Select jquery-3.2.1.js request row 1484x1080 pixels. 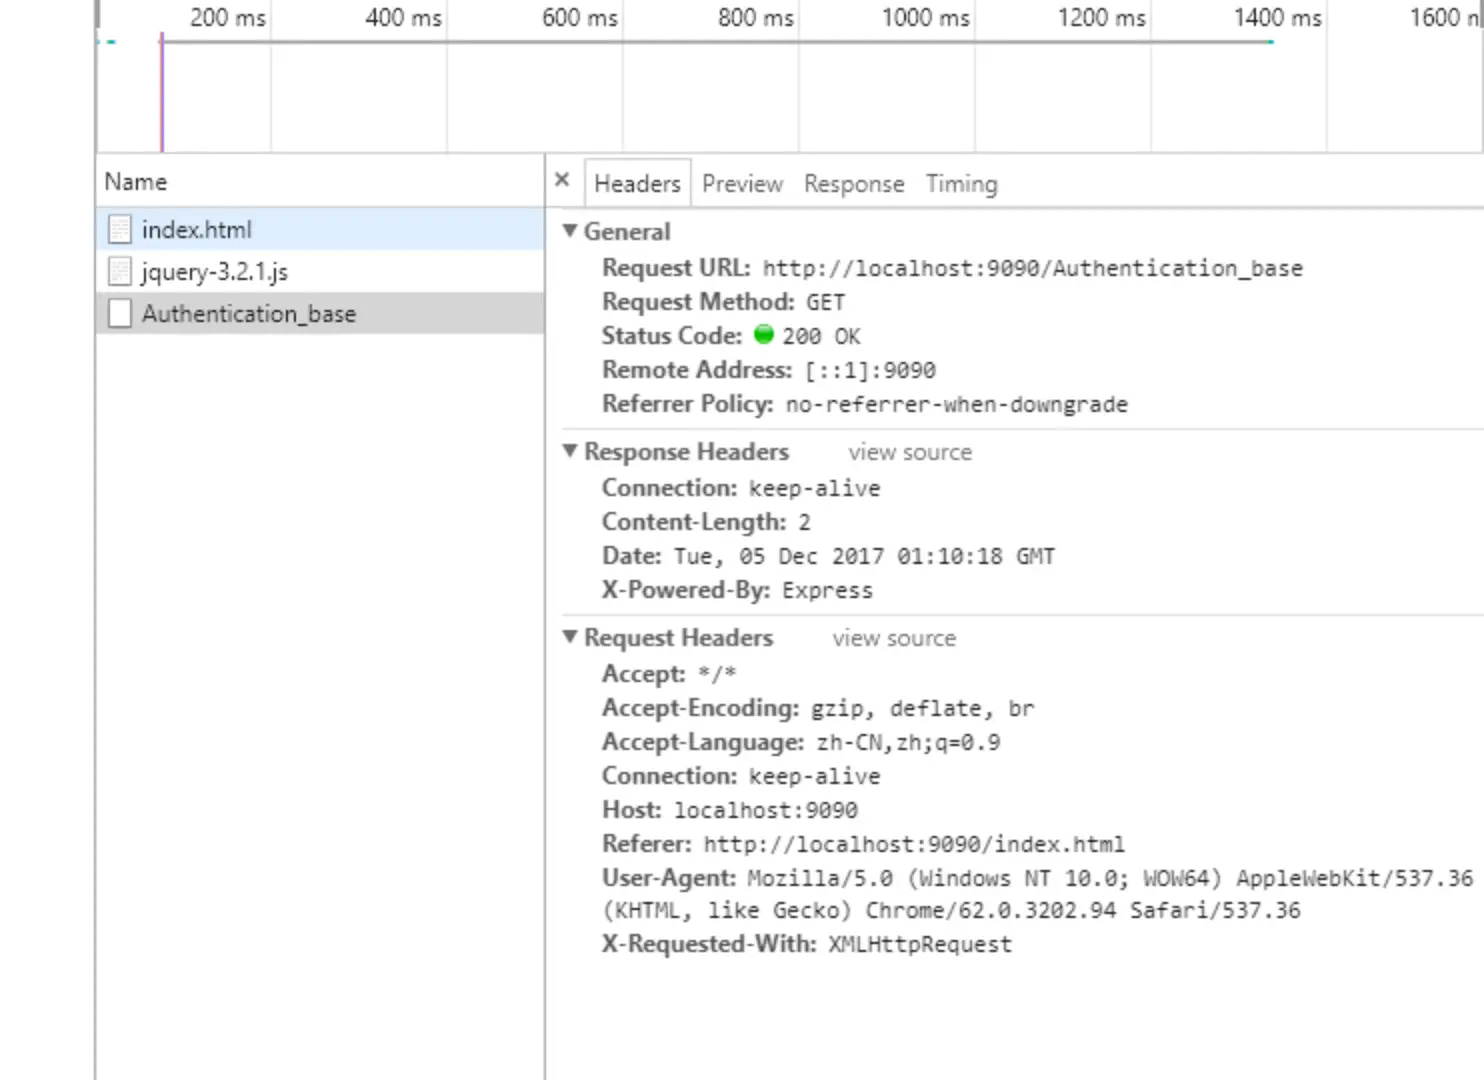[x=320, y=272]
